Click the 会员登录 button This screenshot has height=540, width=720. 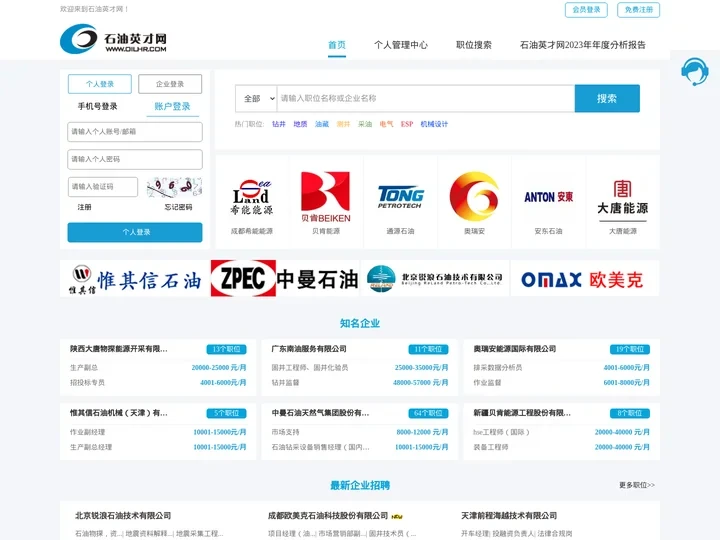coord(586,10)
